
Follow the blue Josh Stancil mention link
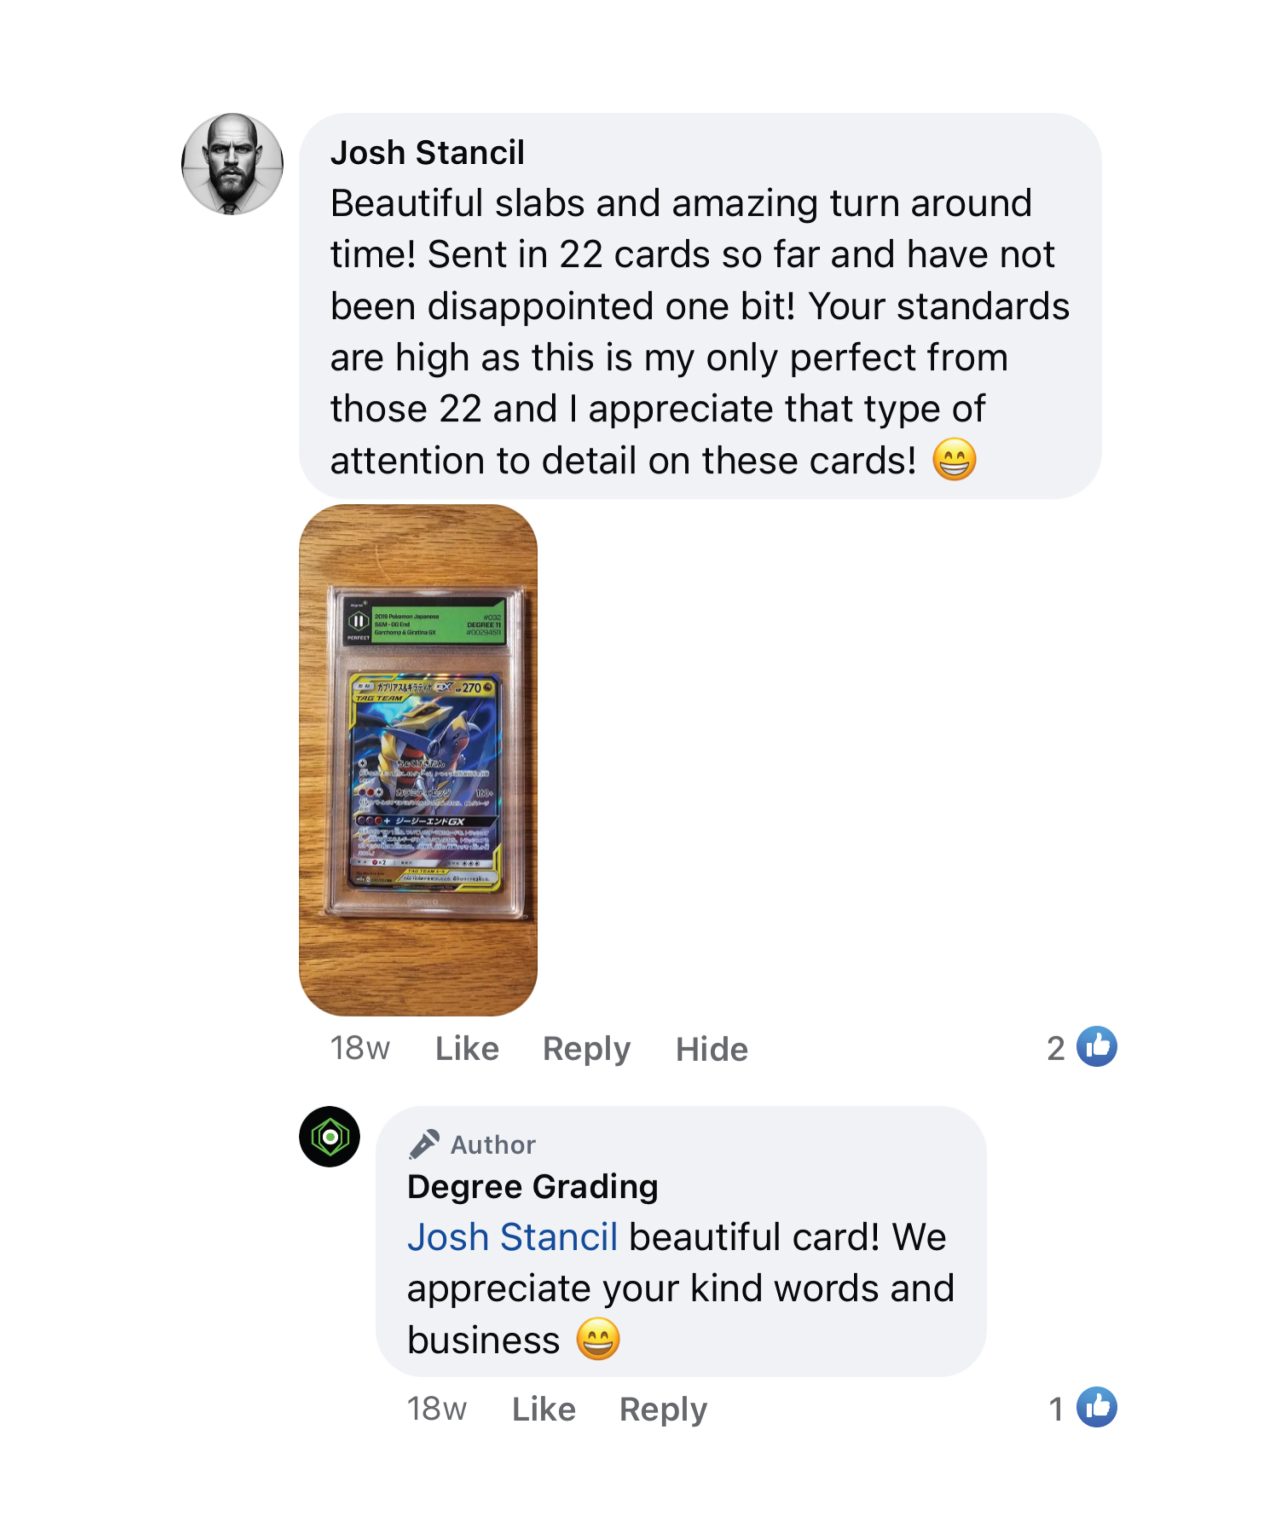coord(513,1237)
